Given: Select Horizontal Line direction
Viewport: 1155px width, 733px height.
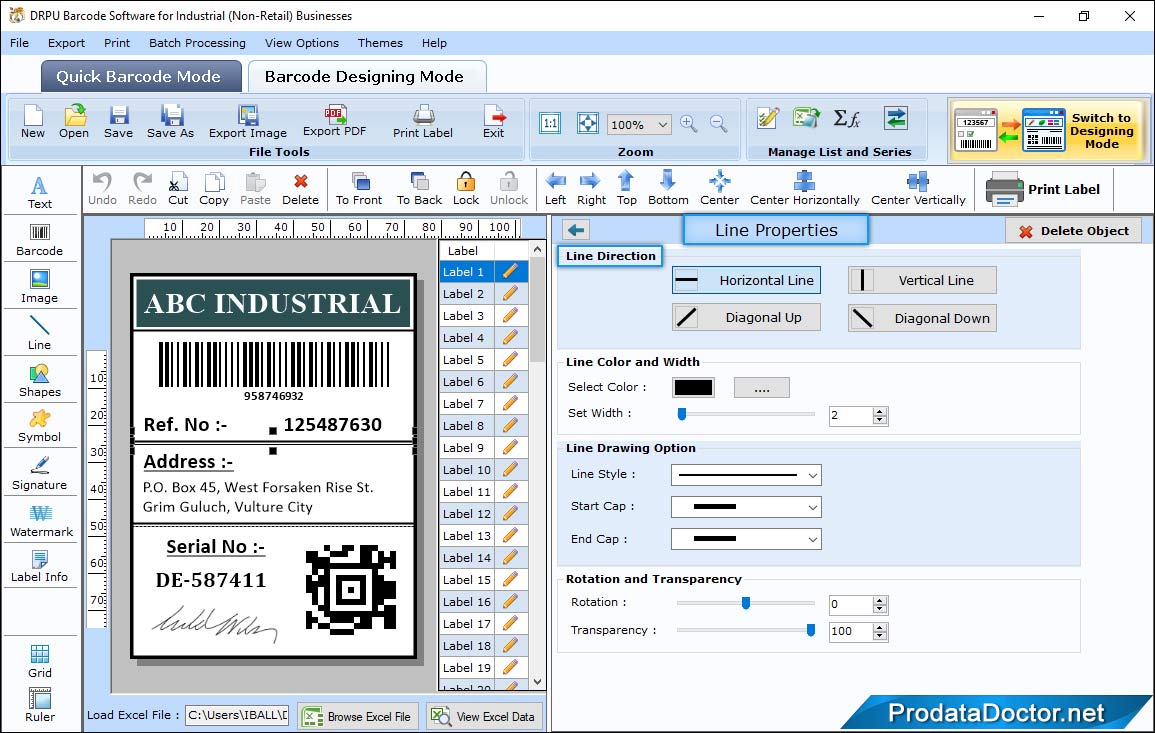Looking at the screenshot, I should (746, 281).
